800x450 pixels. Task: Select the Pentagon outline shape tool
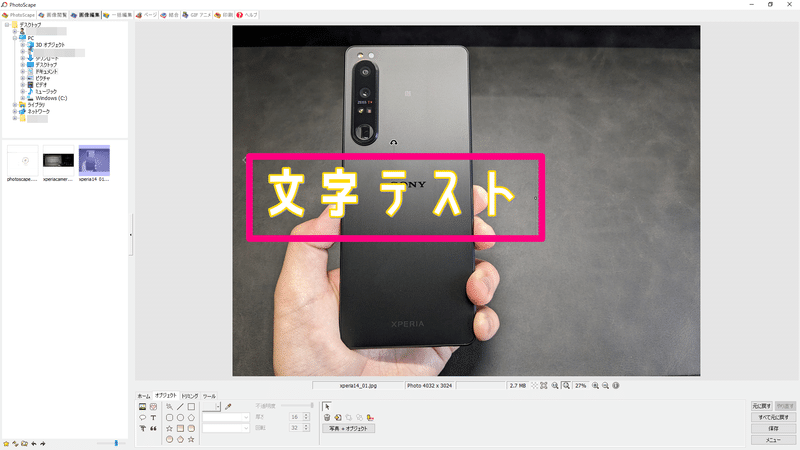pyautogui.click(x=191, y=417)
